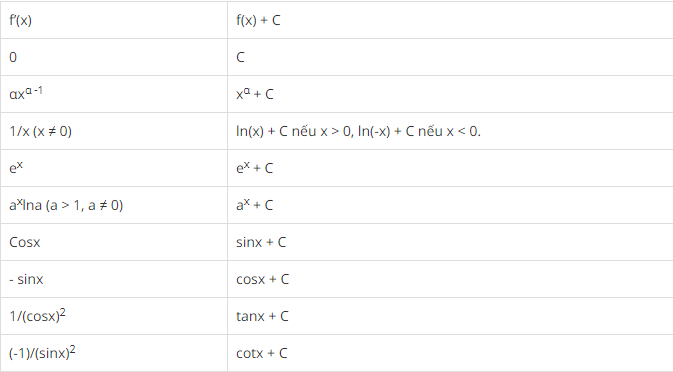Select the cotx + C cell
Screen dimensions: 673x372
click(450, 353)
